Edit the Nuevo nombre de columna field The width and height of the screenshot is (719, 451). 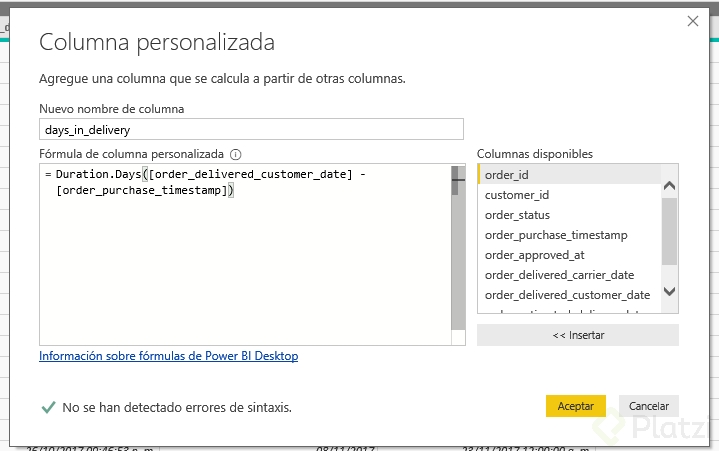251,129
